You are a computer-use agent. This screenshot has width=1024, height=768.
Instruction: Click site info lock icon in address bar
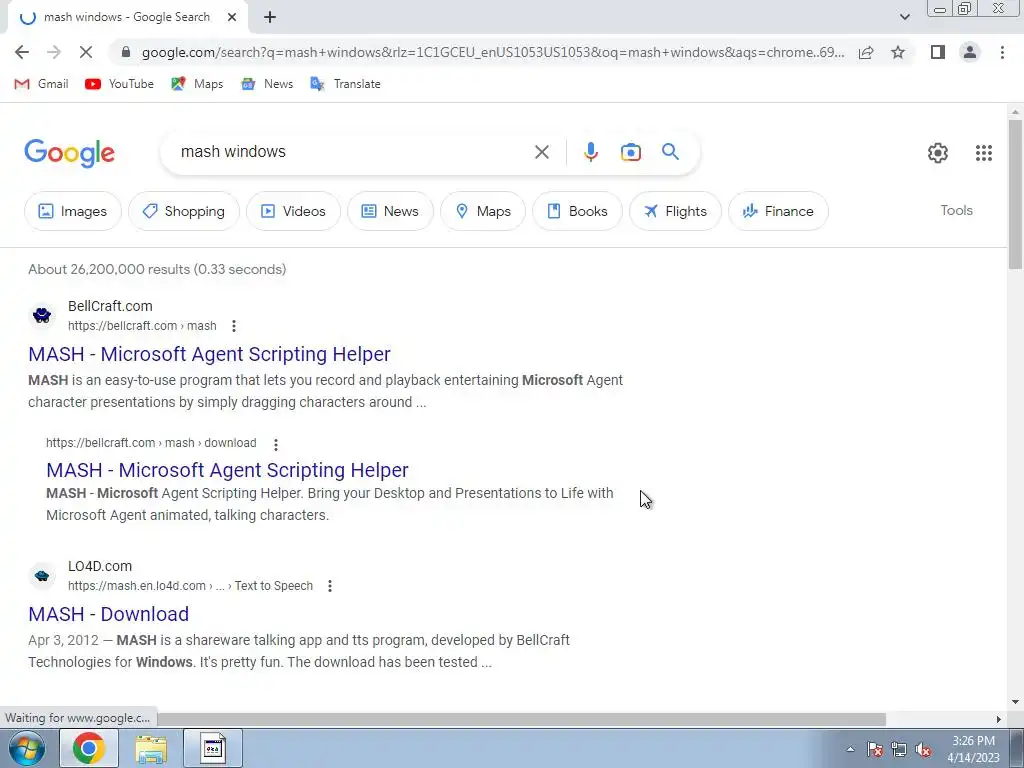[126, 52]
